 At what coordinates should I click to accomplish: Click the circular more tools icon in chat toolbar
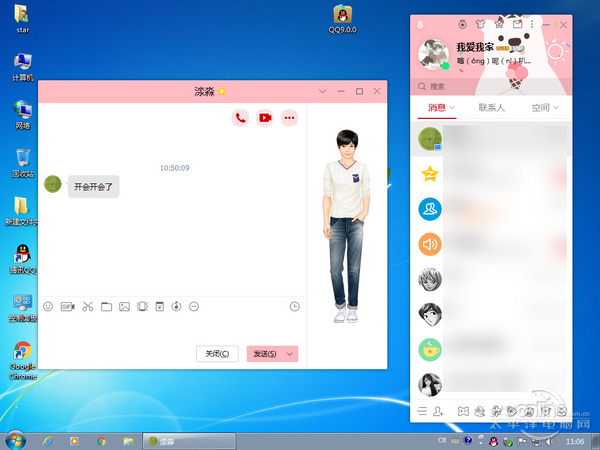click(194, 307)
